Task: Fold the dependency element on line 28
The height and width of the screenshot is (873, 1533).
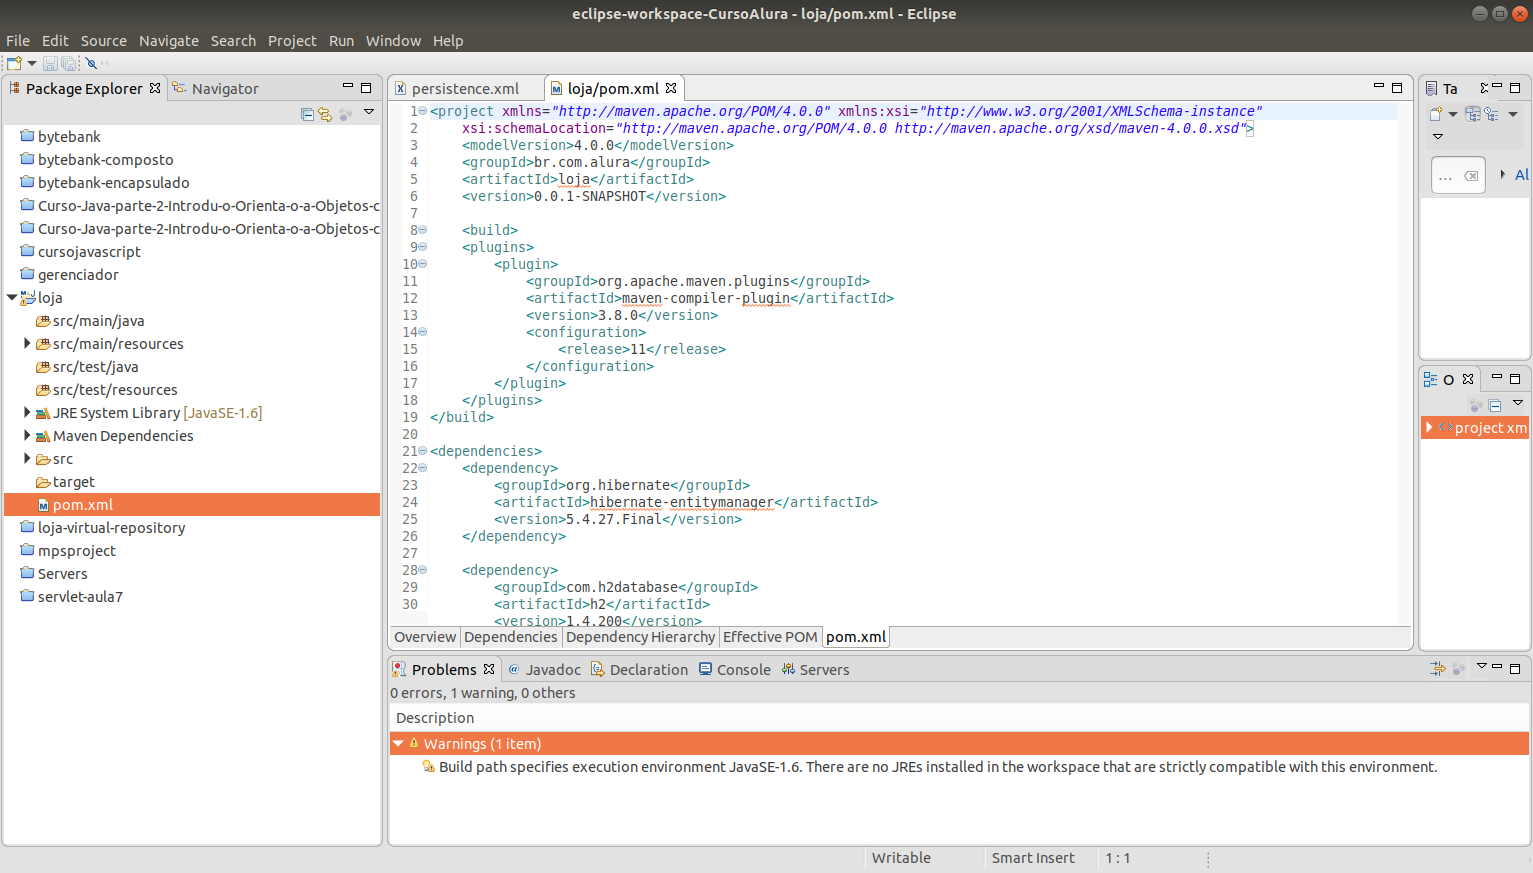Action: (423, 570)
